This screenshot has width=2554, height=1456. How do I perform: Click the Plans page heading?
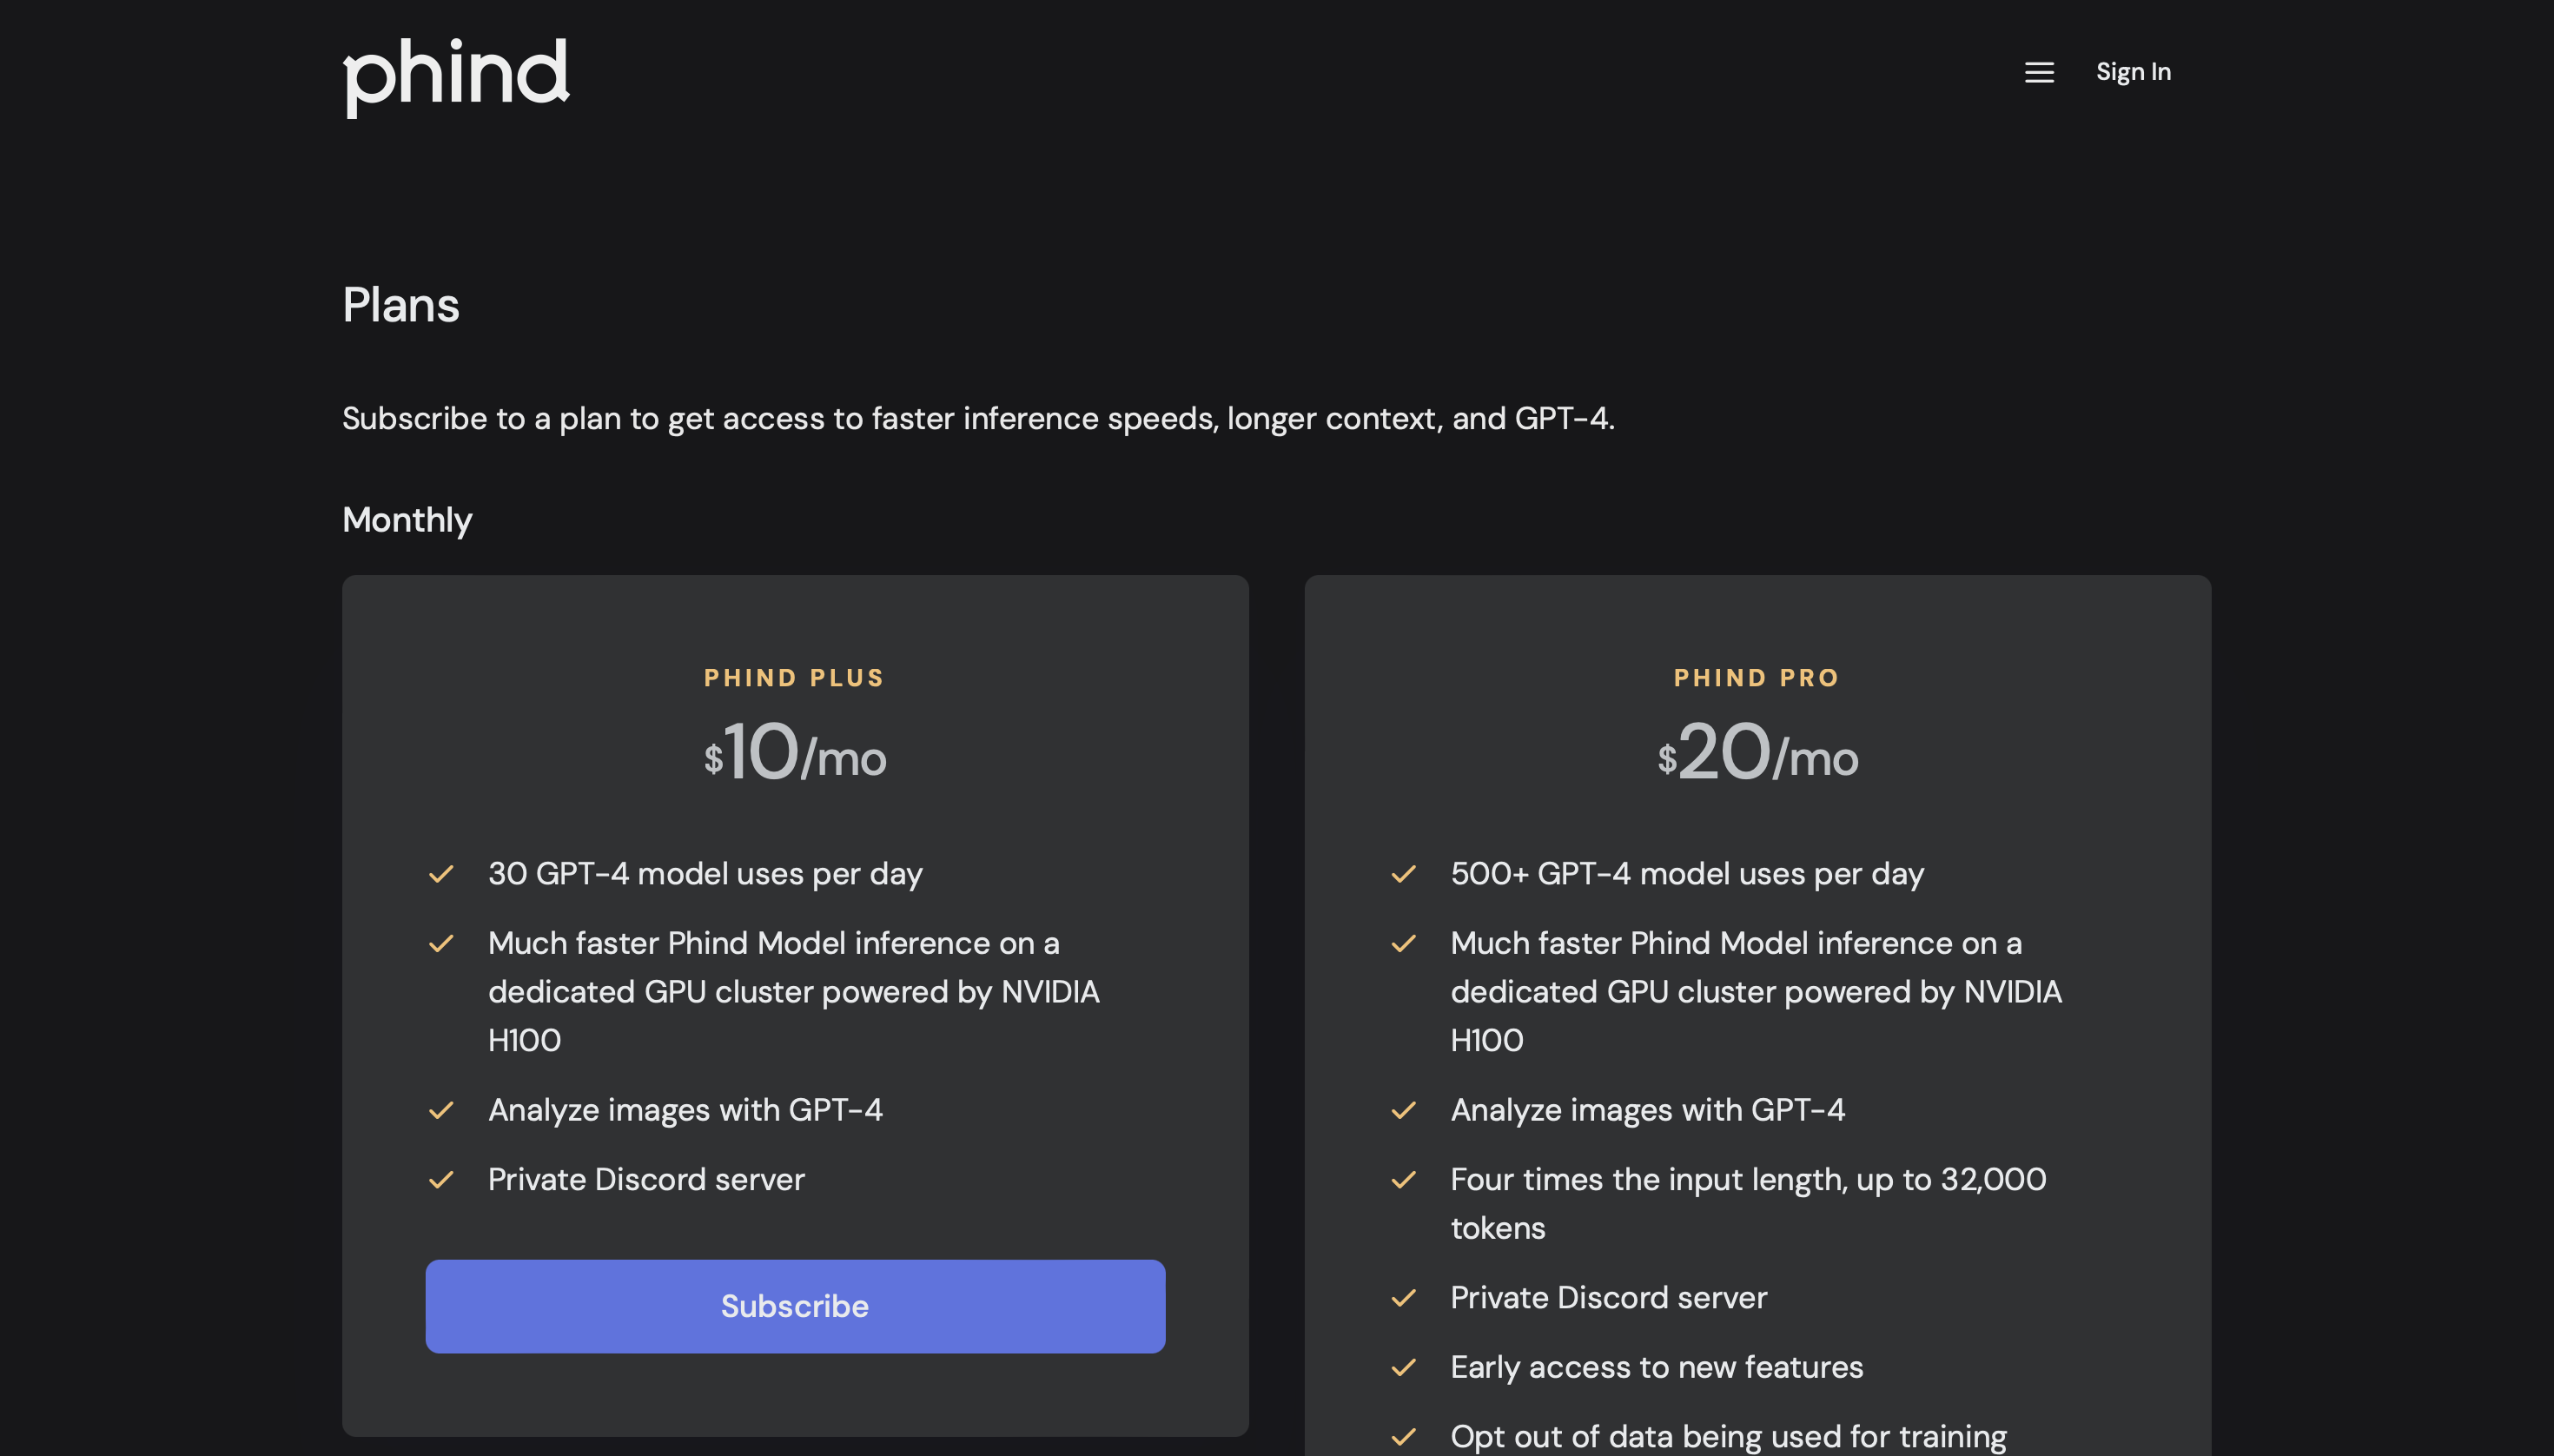(x=400, y=305)
